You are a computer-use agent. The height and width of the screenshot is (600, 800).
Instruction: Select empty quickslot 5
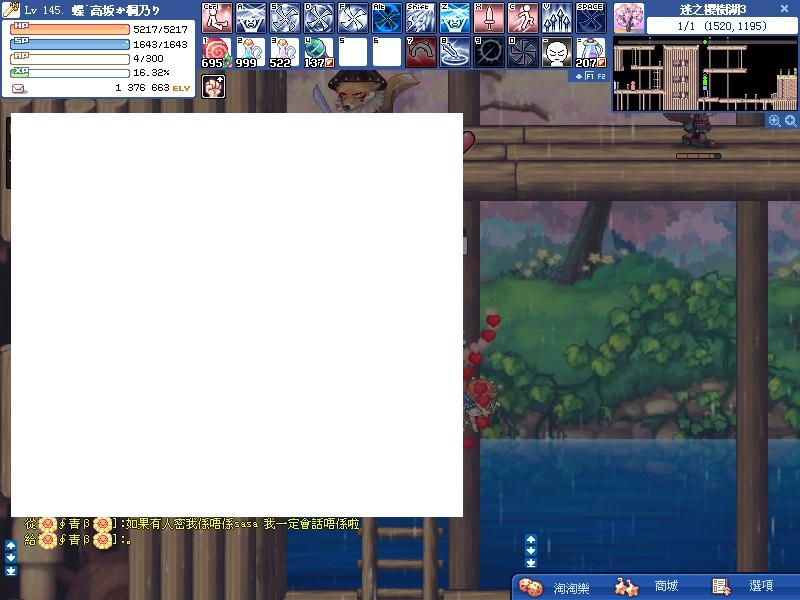tap(353, 52)
